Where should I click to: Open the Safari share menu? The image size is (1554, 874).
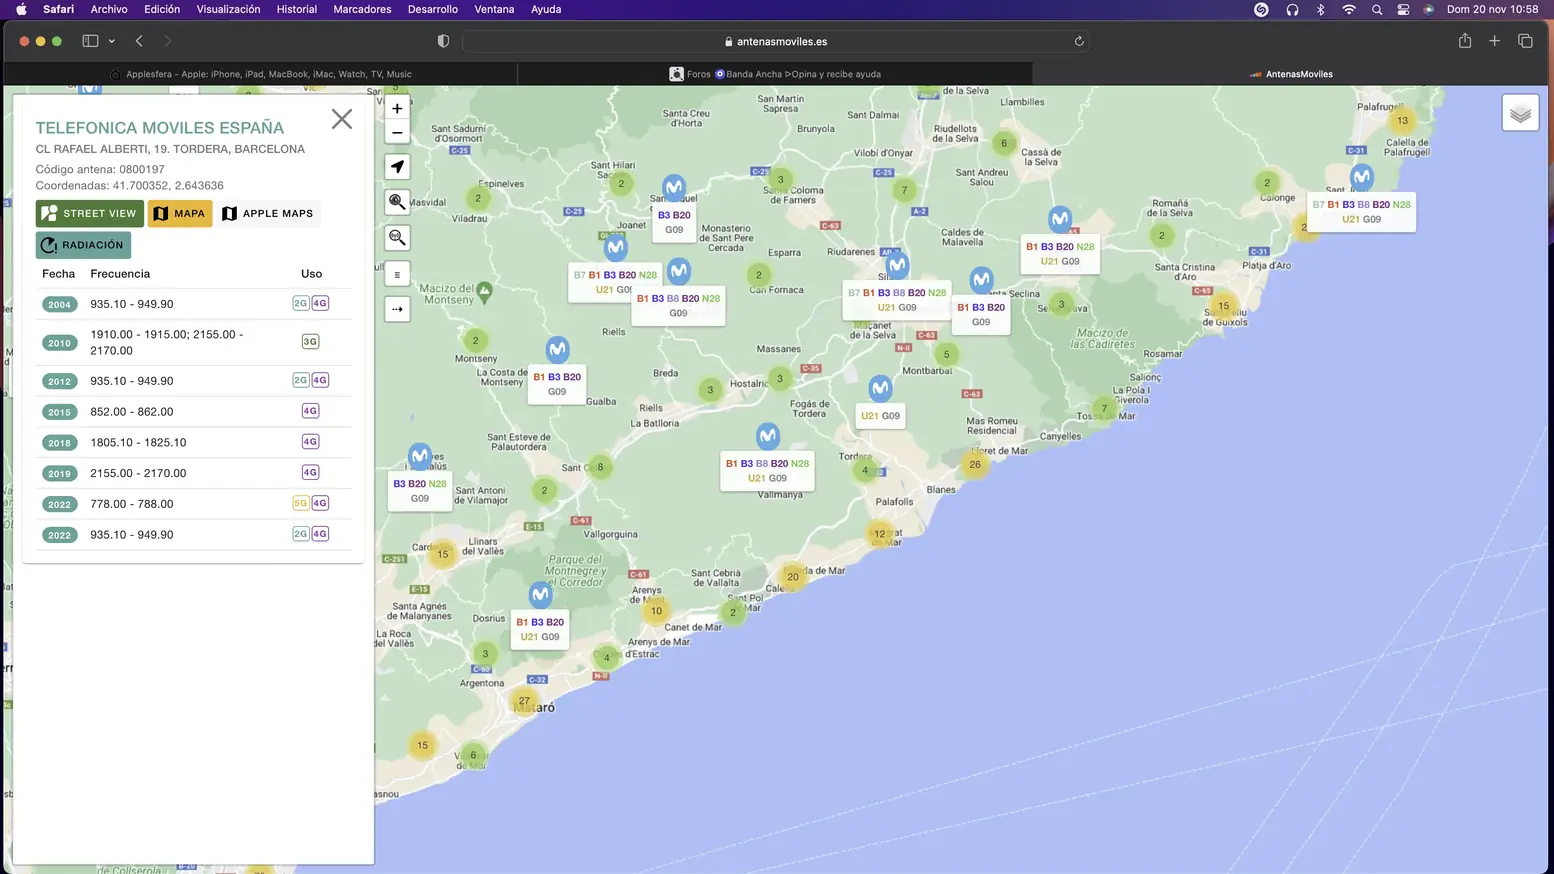pyautogui.click(x=1465, y=41)
